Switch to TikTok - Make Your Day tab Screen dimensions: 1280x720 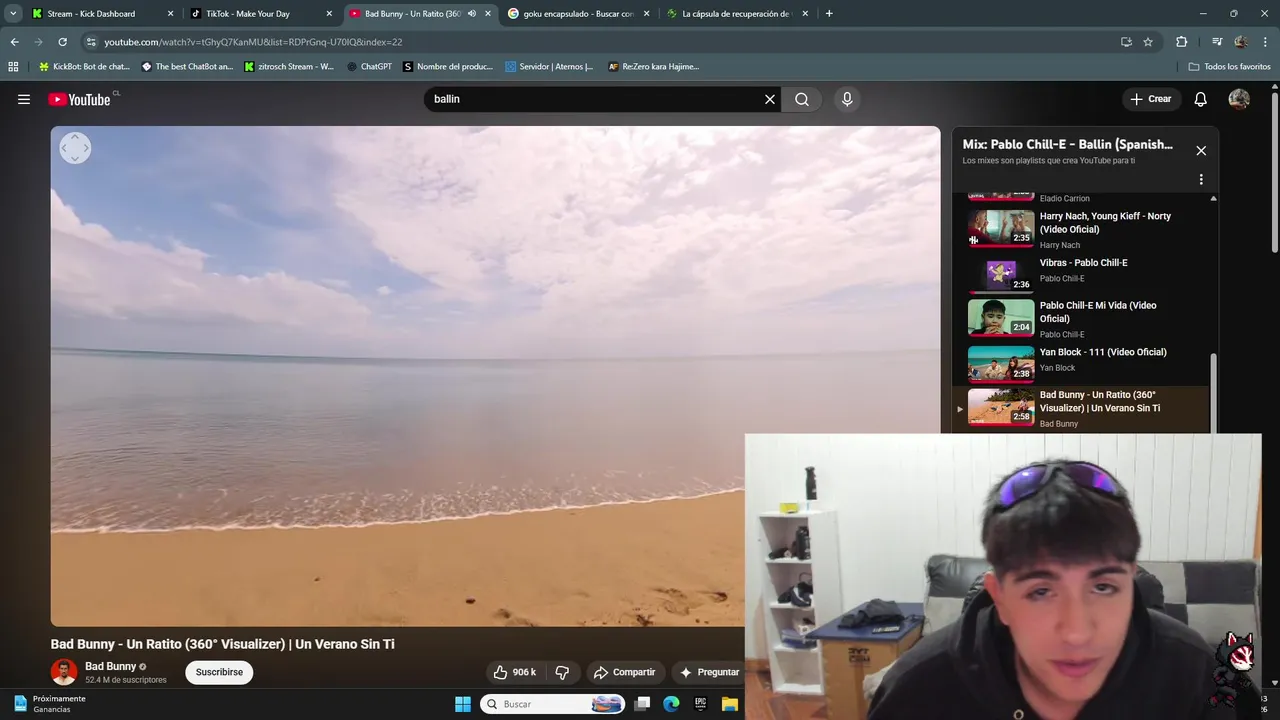[260, 14]
